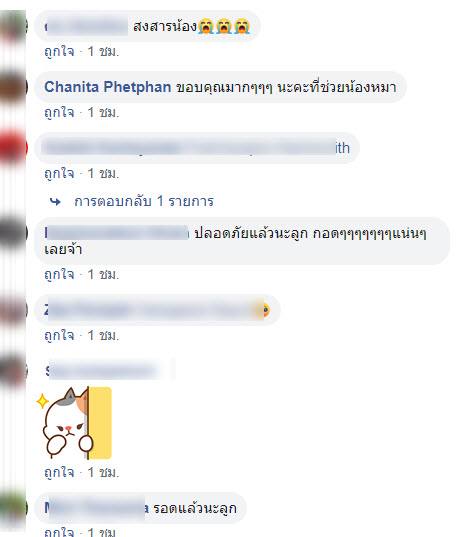Open the peeking cat sticker
This screenshot has height=537, width=459.
[x=74, y=423]
